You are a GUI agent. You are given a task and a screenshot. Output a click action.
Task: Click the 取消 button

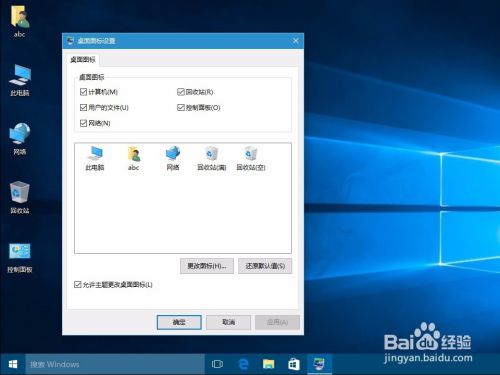click(228, 322)
